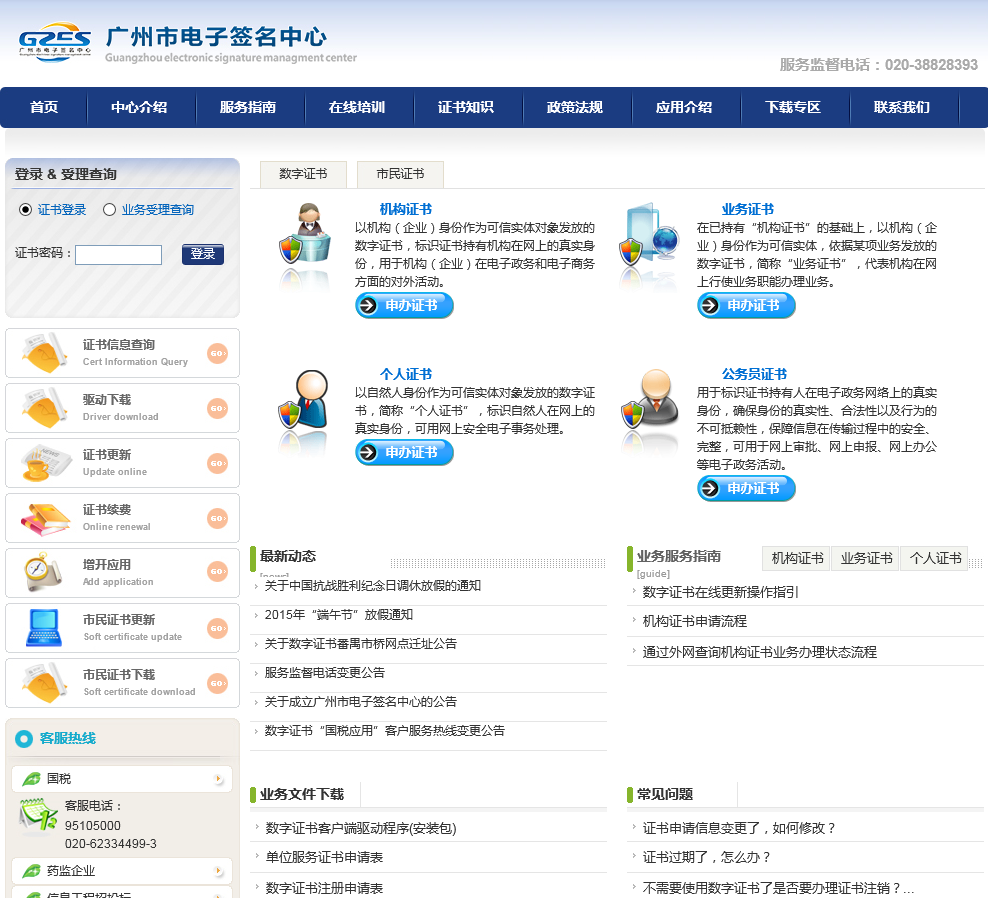Expand the 药监企业 hotline arrow
Image resolution: width=988 pixels, height=898 pixels.
point(218,871)
